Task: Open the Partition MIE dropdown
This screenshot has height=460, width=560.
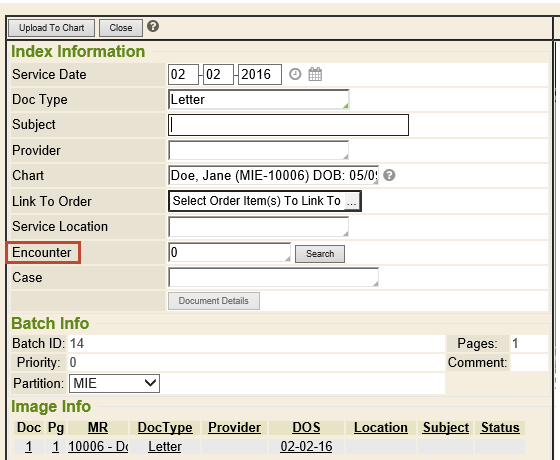Action: click(x=114, y=384)
